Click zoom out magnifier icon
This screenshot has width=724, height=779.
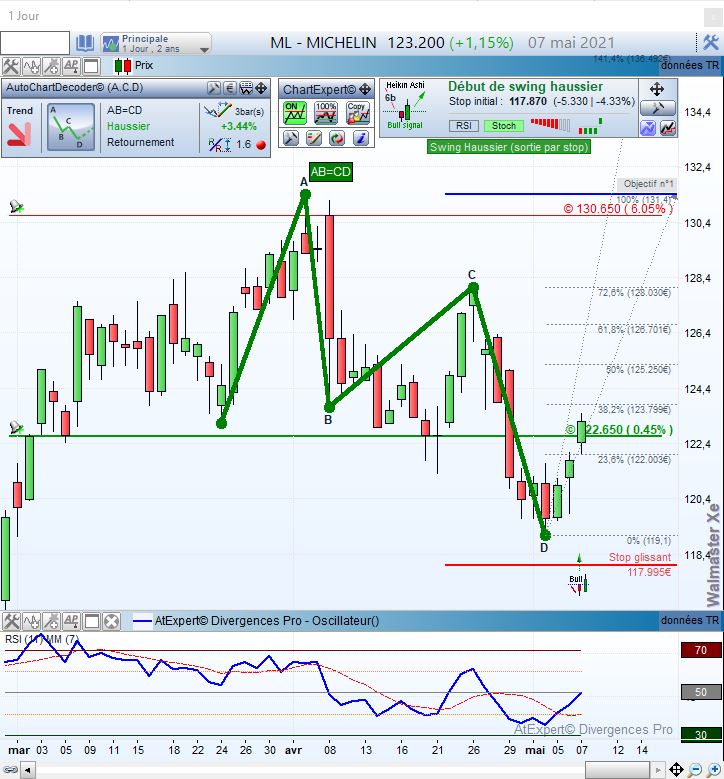pos(695,770)
